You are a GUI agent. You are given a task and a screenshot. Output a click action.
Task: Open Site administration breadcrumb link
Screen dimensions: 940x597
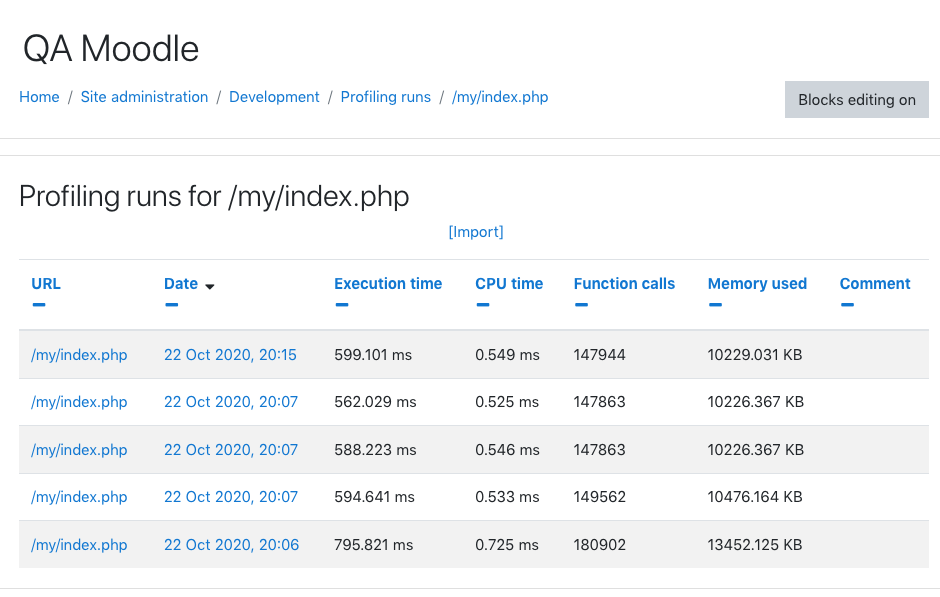click(x=144, y=97)
